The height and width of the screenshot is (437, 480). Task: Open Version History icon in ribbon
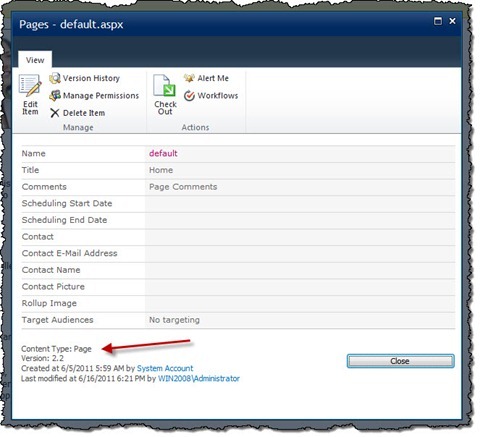(55, 78)
